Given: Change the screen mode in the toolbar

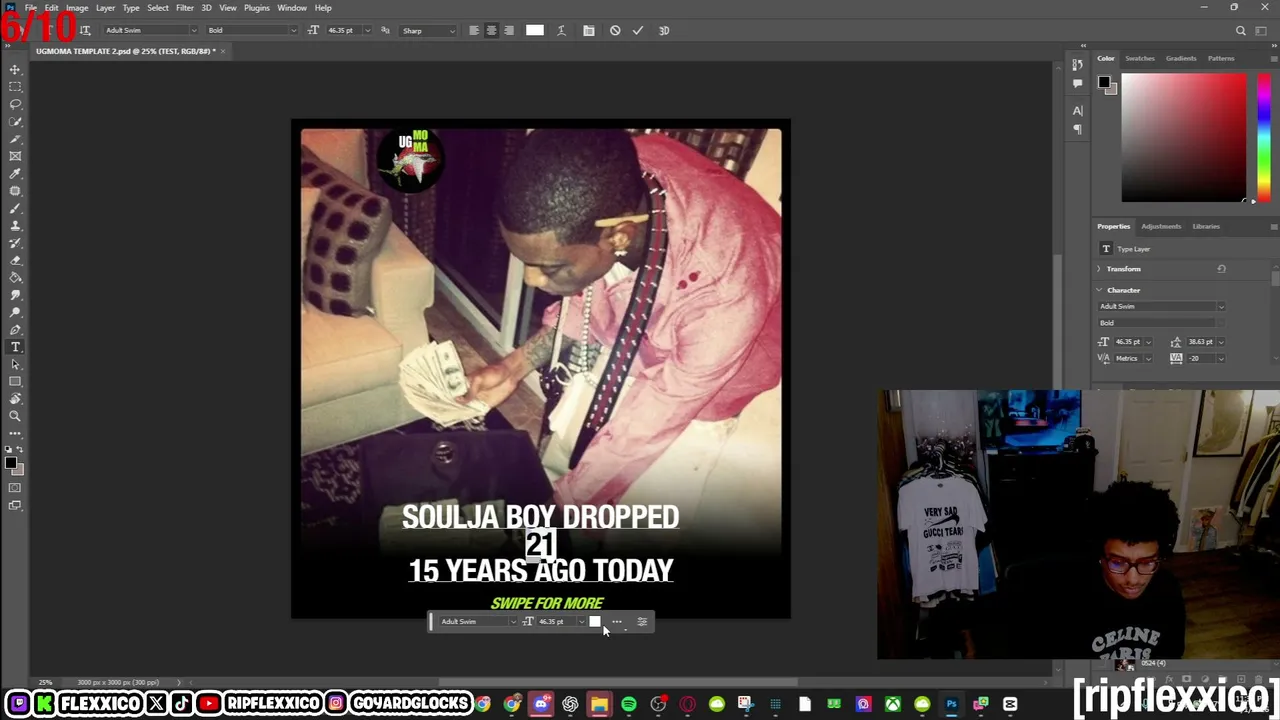Looking at the screenshot, I should click(x=15, y=505).
